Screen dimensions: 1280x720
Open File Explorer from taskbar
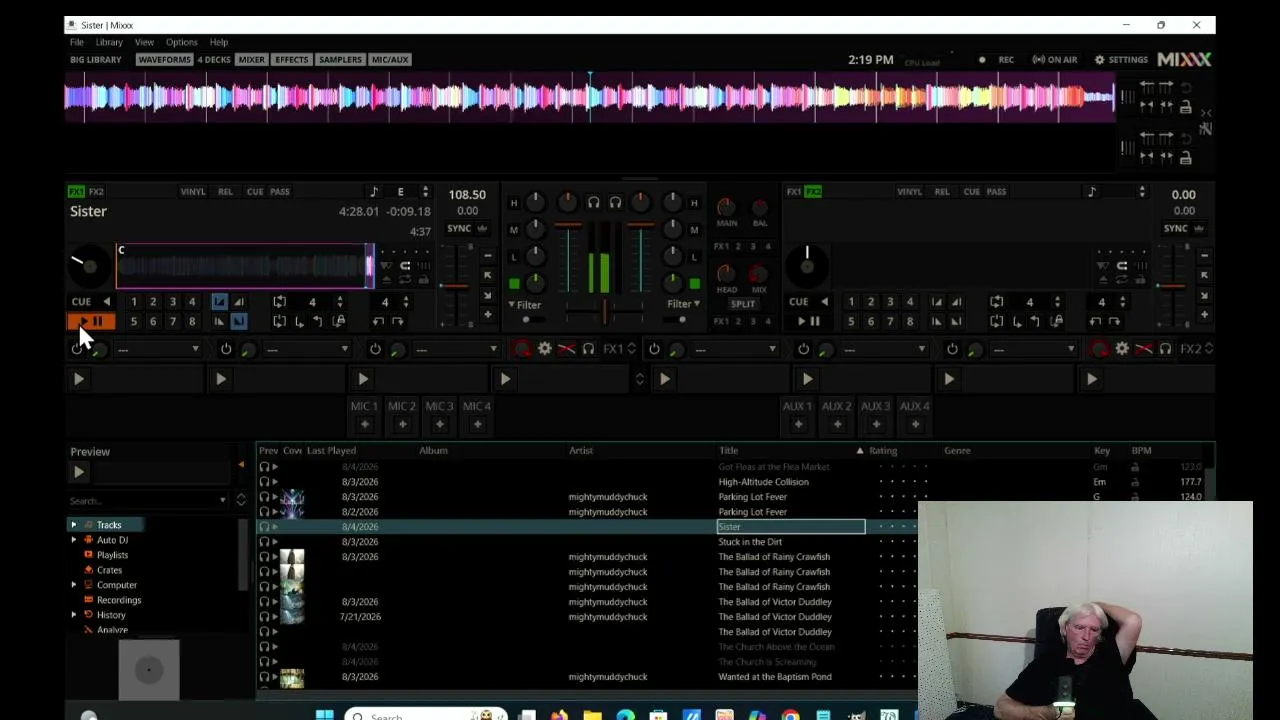pos(592,715)
